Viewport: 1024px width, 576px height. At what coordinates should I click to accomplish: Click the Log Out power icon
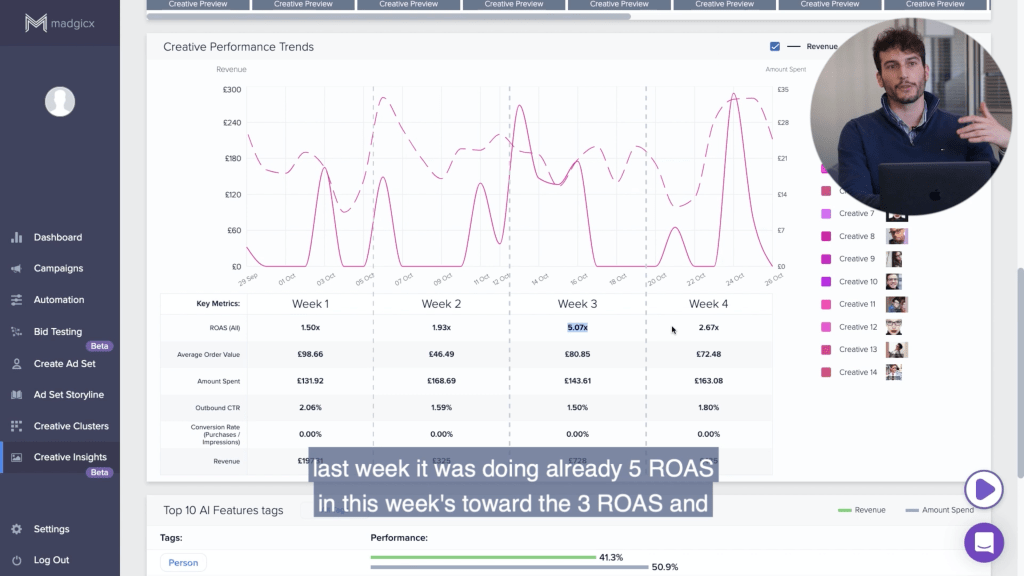click(16, 560)
